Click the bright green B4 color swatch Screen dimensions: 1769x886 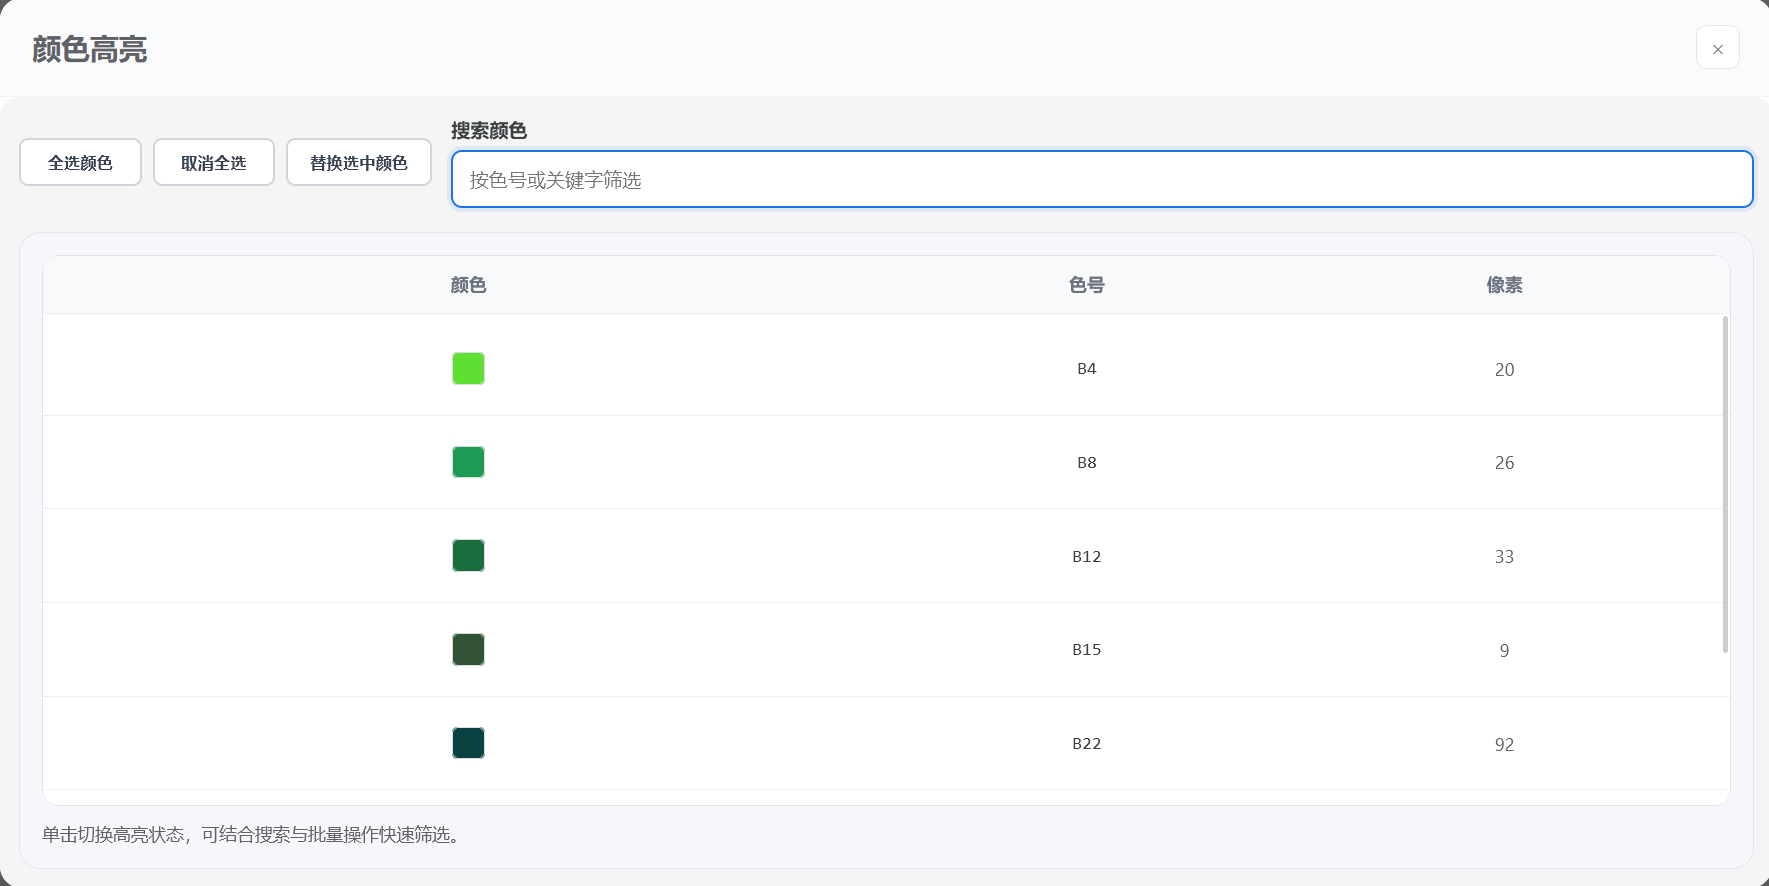[x=468, y=369]
